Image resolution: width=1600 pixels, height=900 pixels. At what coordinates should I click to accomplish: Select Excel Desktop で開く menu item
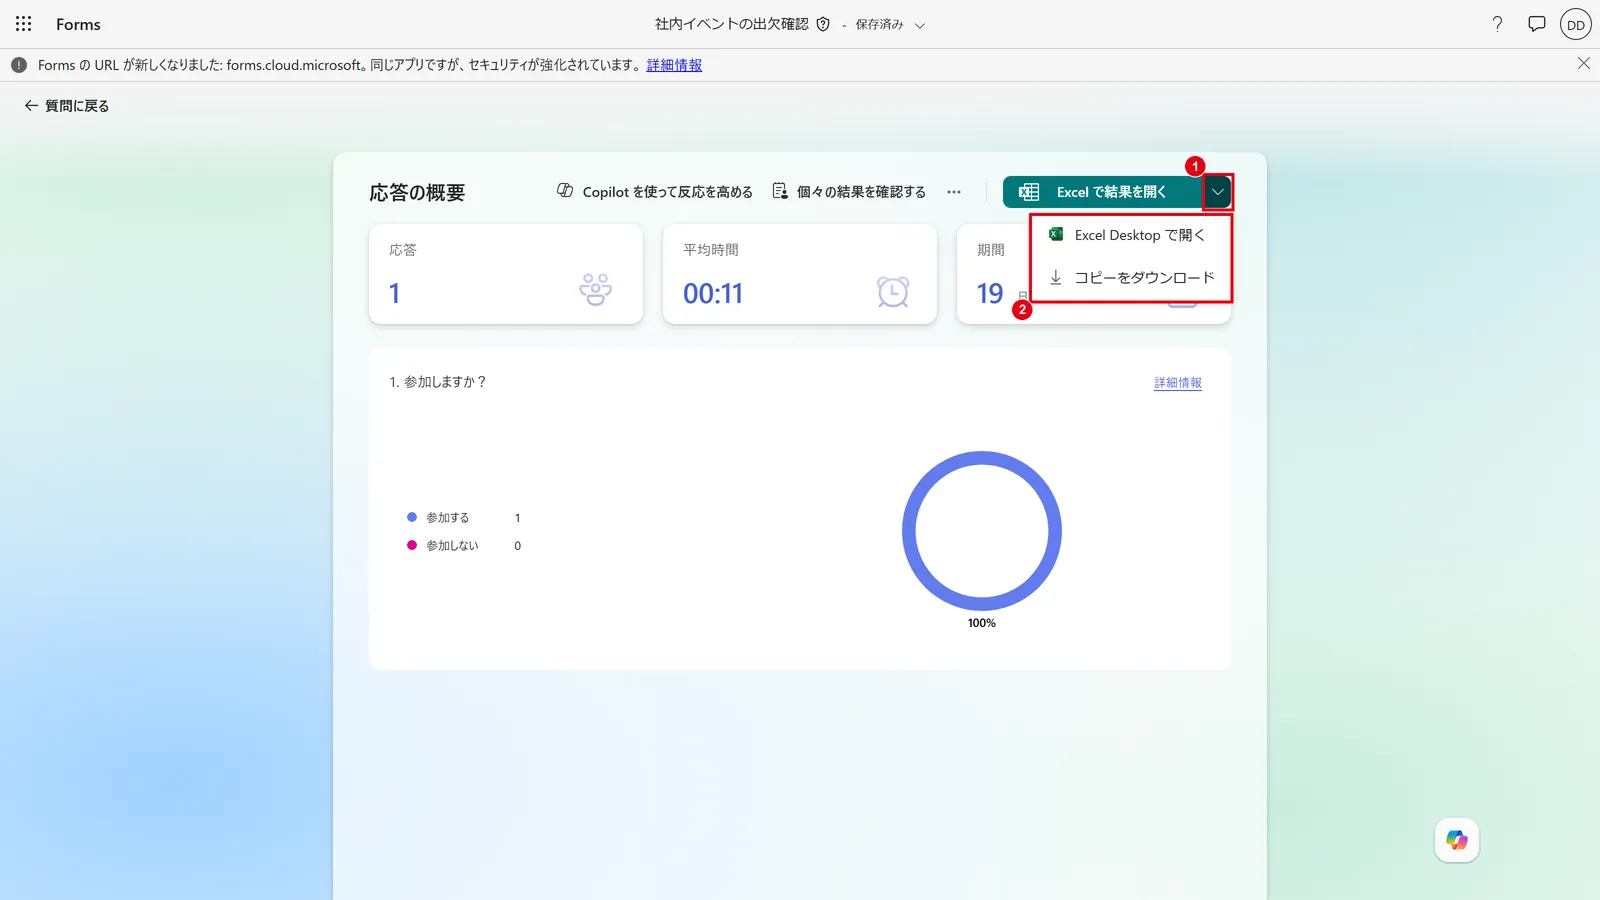pyautogui.click(x=1131, y=235)
